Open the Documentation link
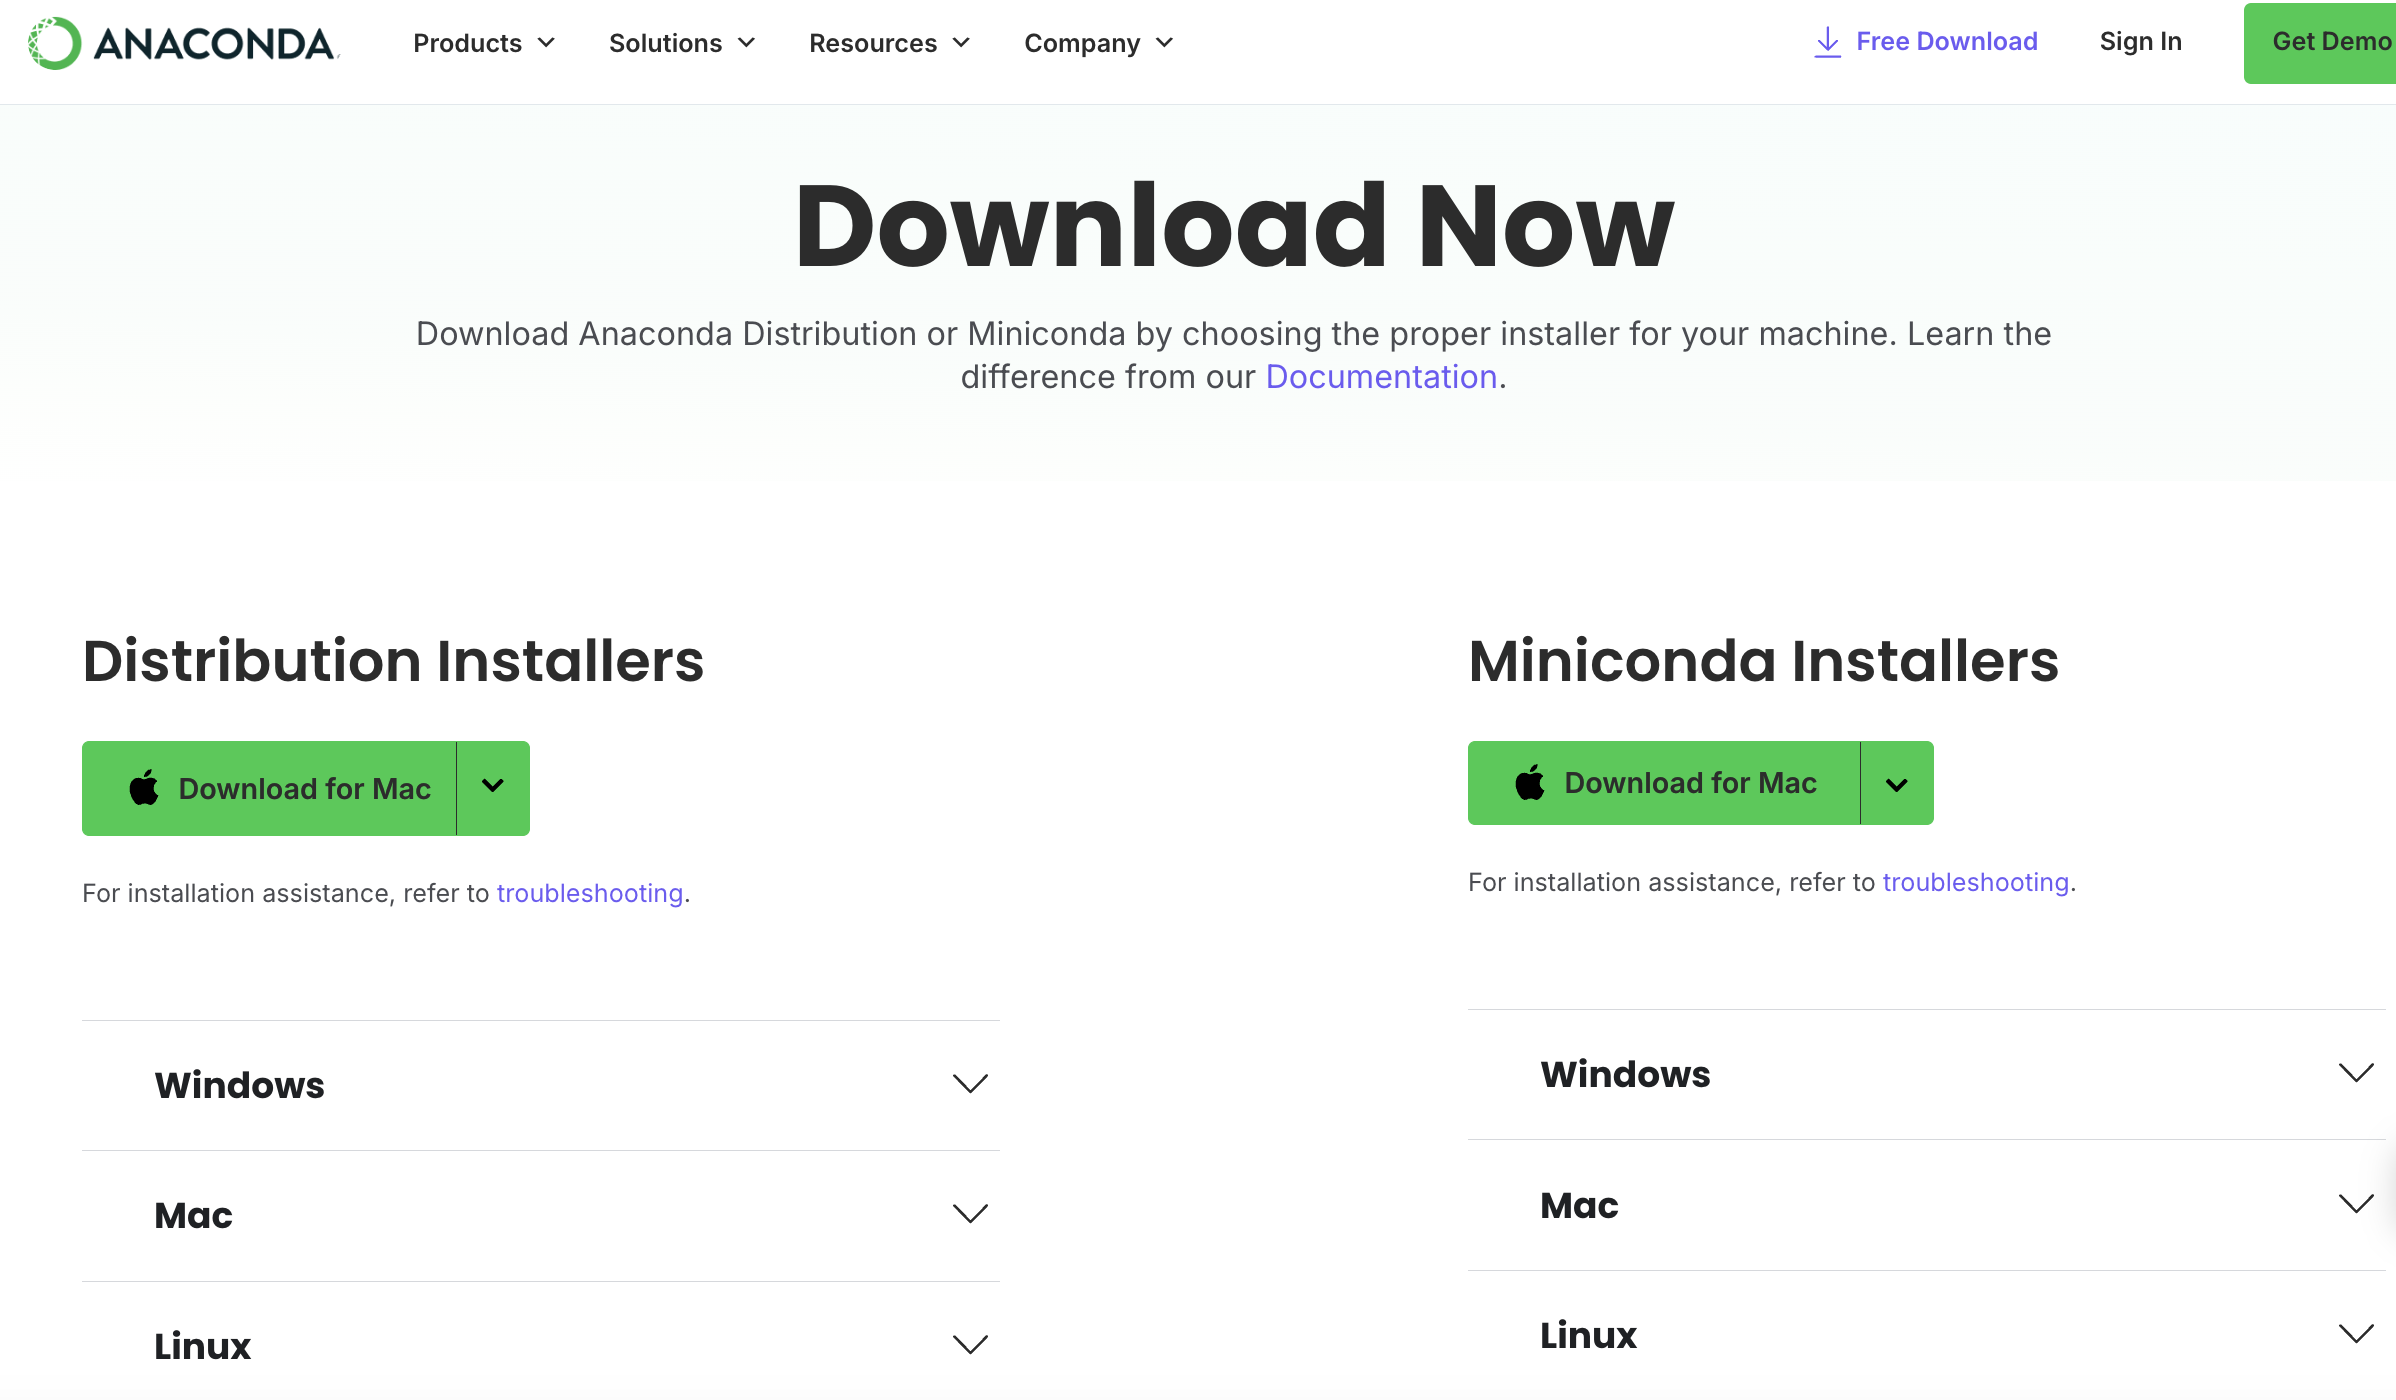This screenshot has width=2396, height=1400. [1381, 377]
